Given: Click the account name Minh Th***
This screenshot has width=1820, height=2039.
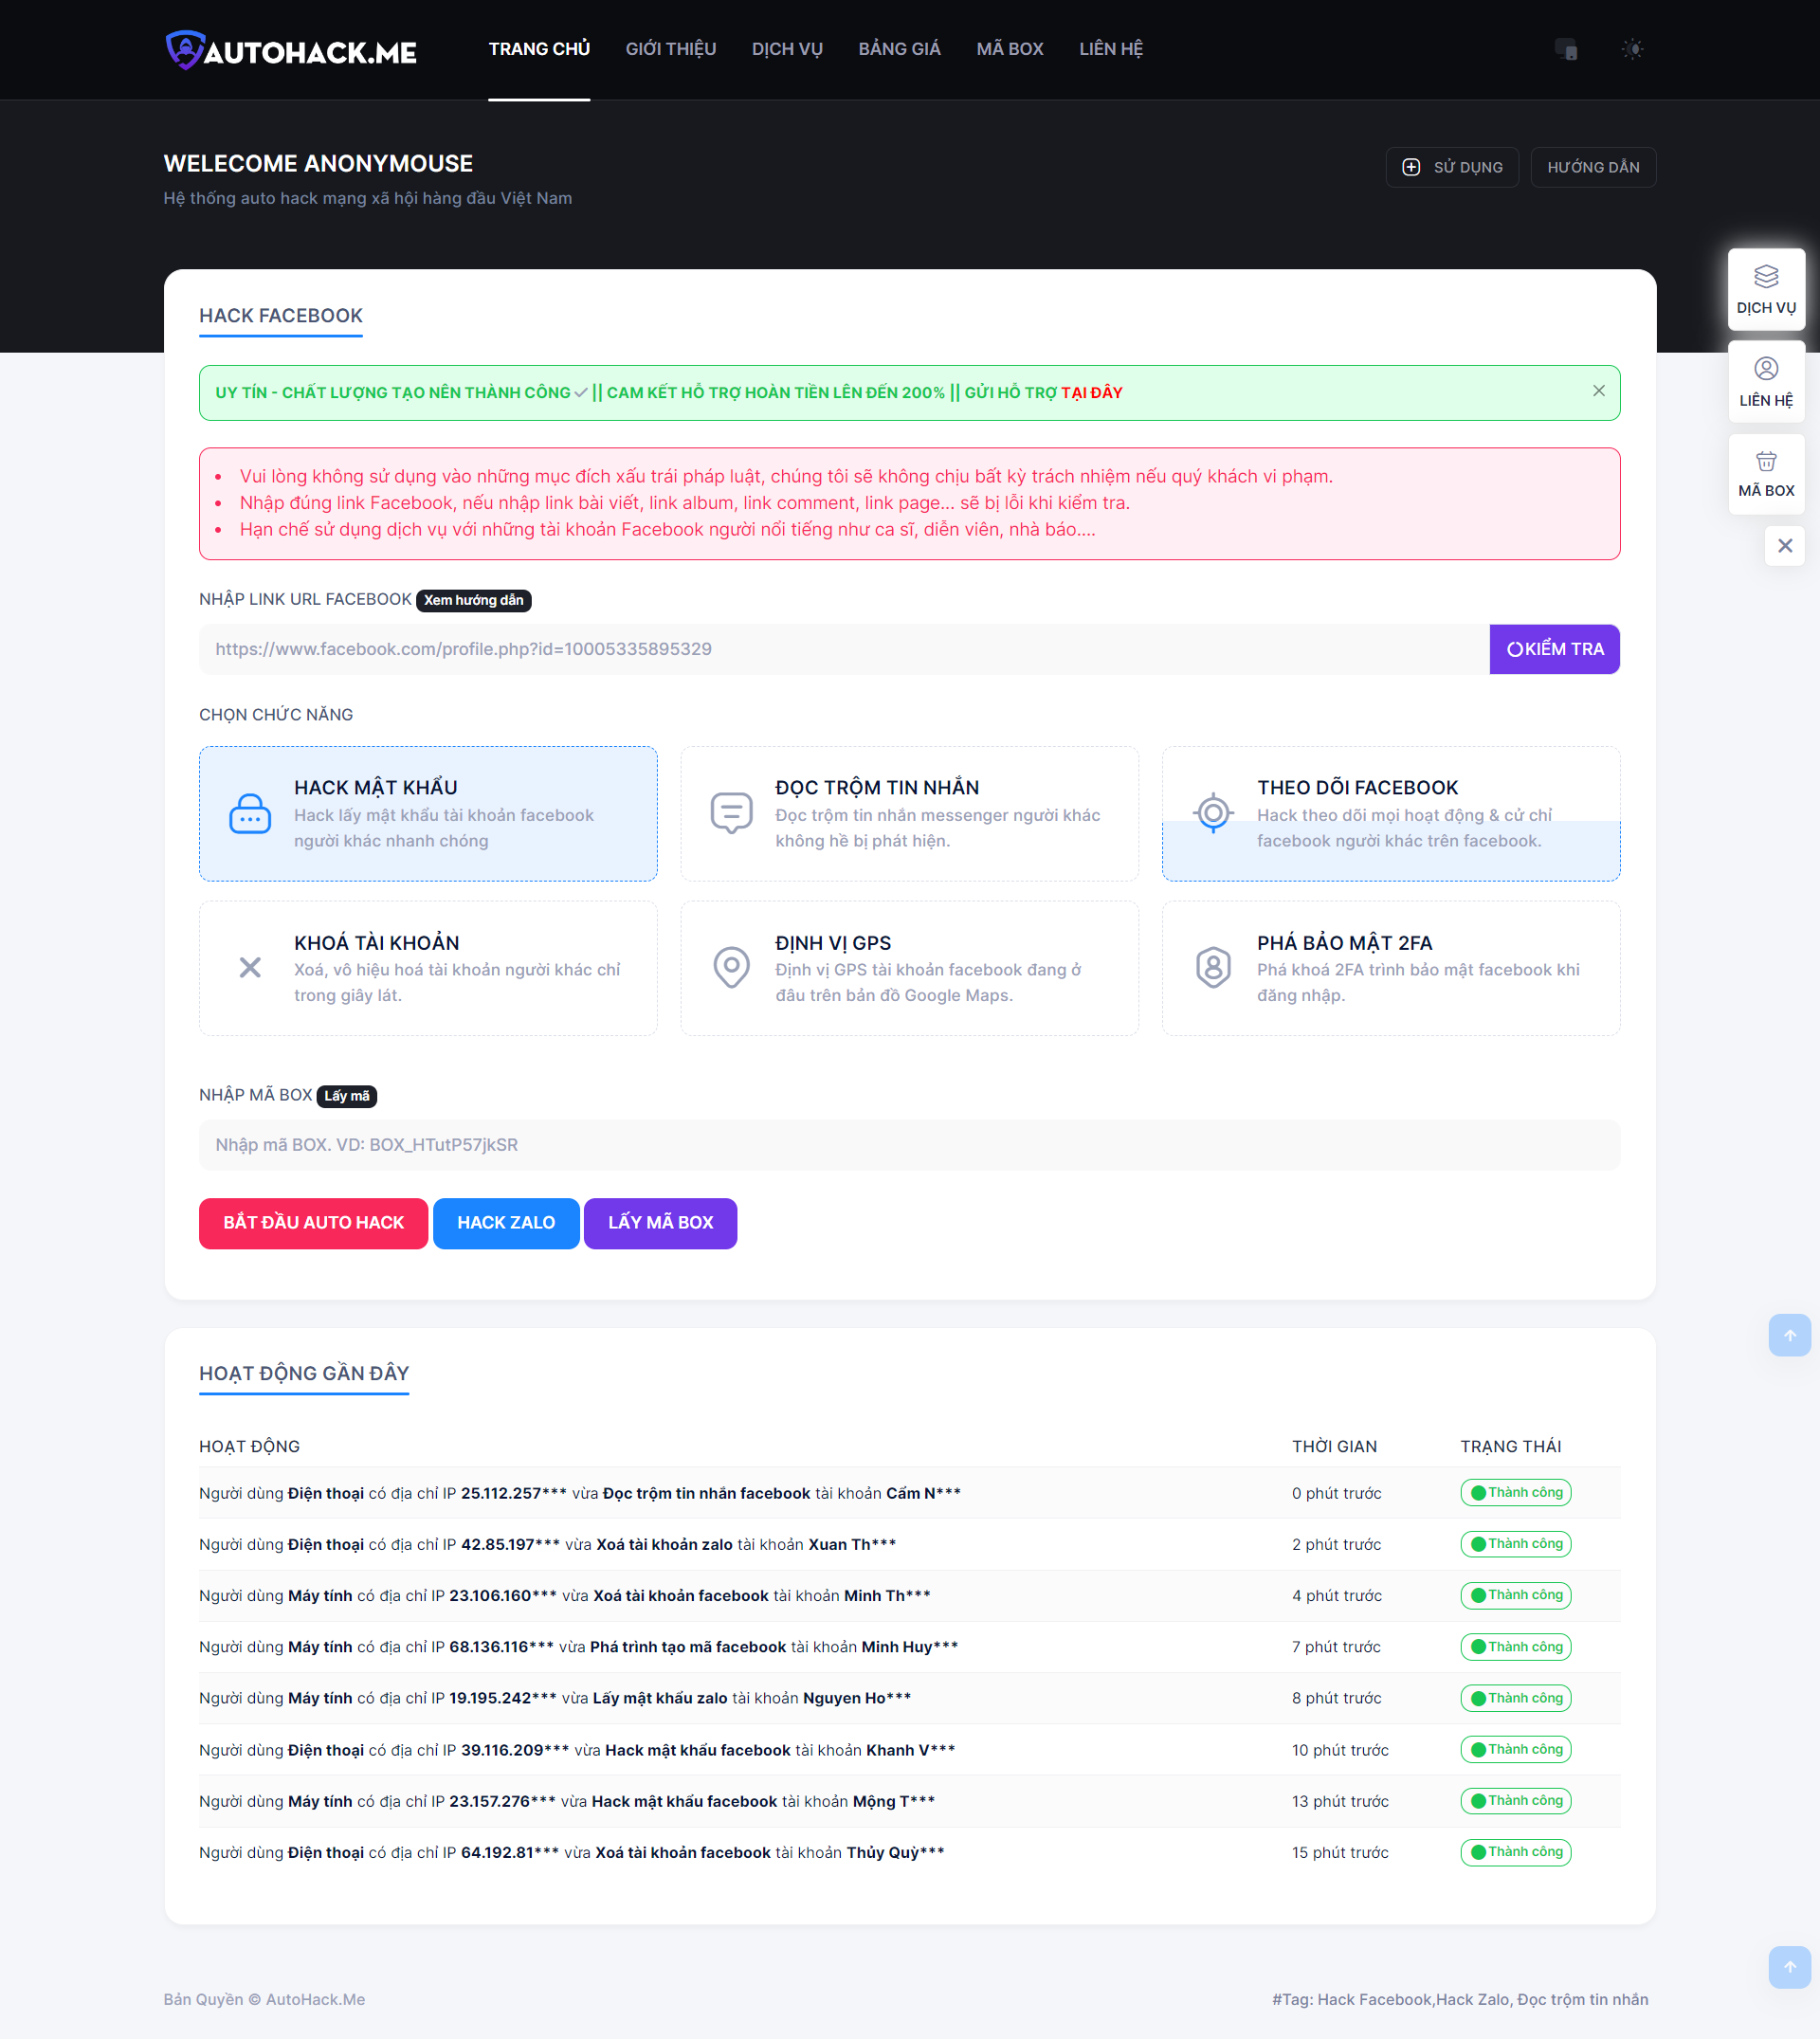Looking at the screenshot, I should click(x=887, y=1596).
